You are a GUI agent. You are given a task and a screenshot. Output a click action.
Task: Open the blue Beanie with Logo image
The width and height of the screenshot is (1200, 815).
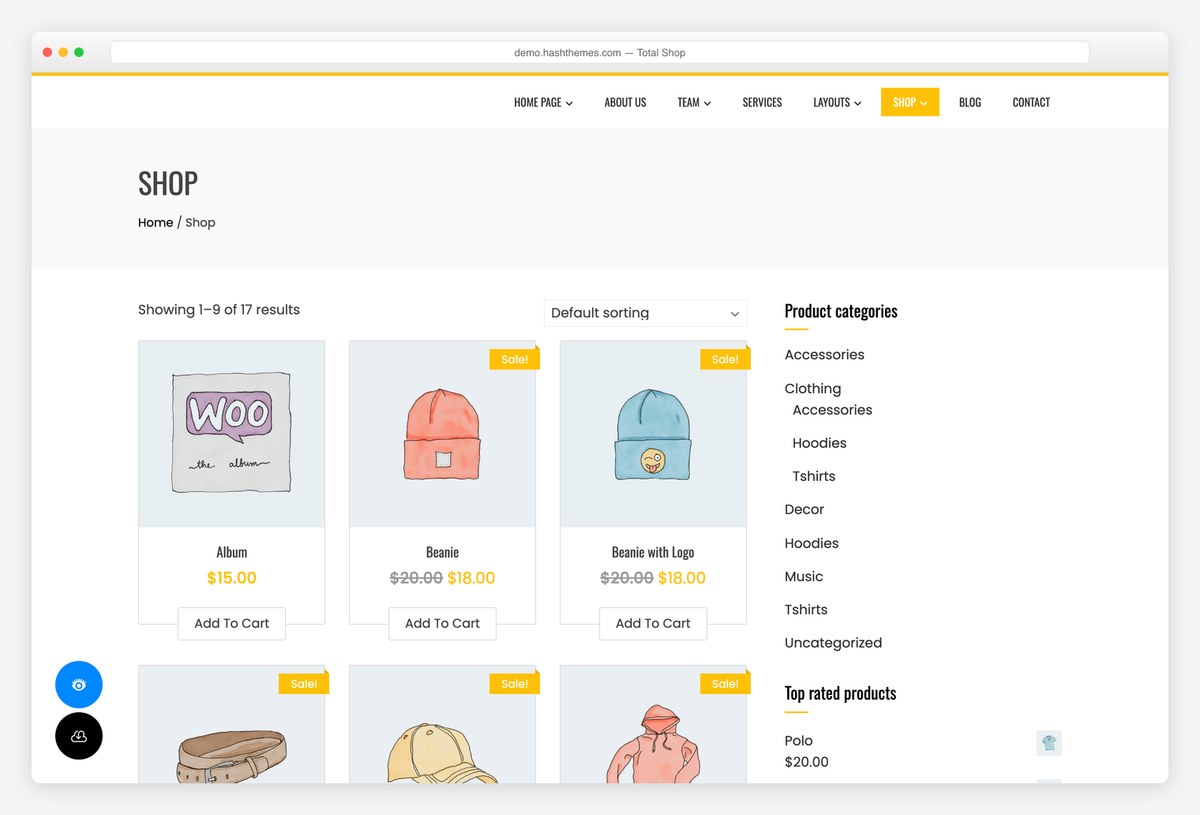pyautogui.click(x=653, y=434)
